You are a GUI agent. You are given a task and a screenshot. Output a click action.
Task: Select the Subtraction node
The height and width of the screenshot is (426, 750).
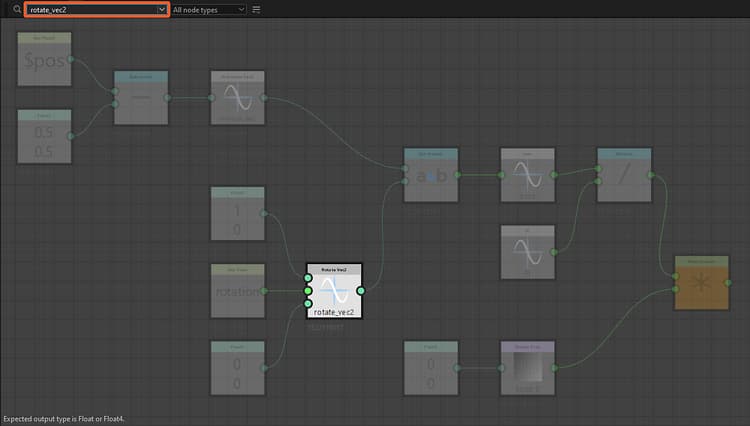click(141, 98)
